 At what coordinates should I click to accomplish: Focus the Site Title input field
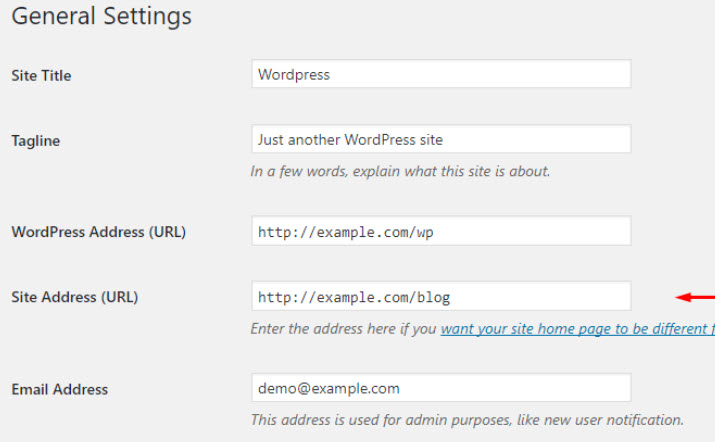coord(441,74)
